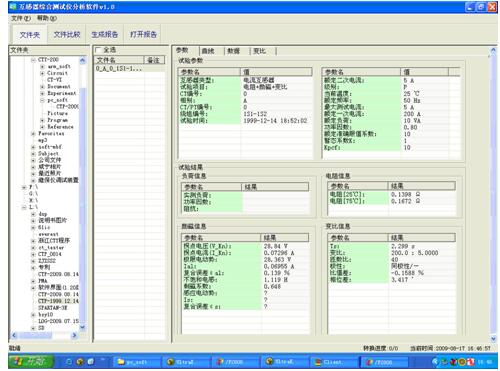Check the 全选 checkbox
Viewport: 500px width, 371px height.
pyautogui.click(x=98, y=50)
